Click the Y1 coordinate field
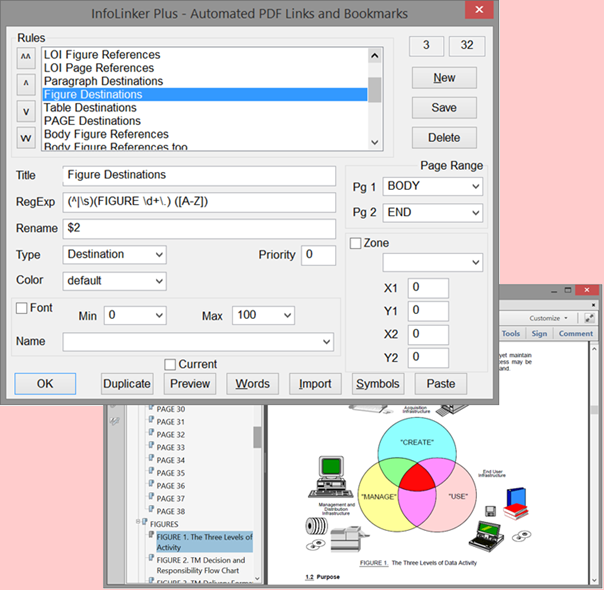This screenshot has width=604, height=590. (428, 311)
